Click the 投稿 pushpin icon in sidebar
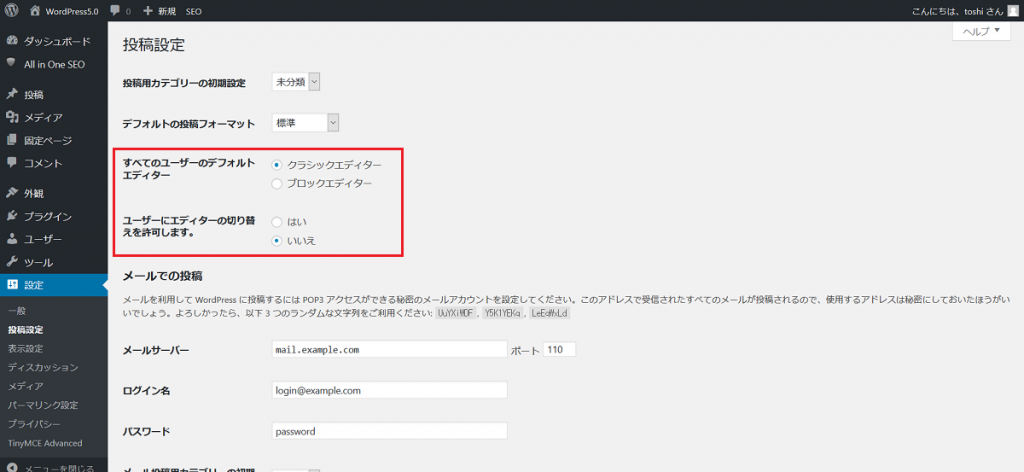1024x472 pixels. point(11,95)
